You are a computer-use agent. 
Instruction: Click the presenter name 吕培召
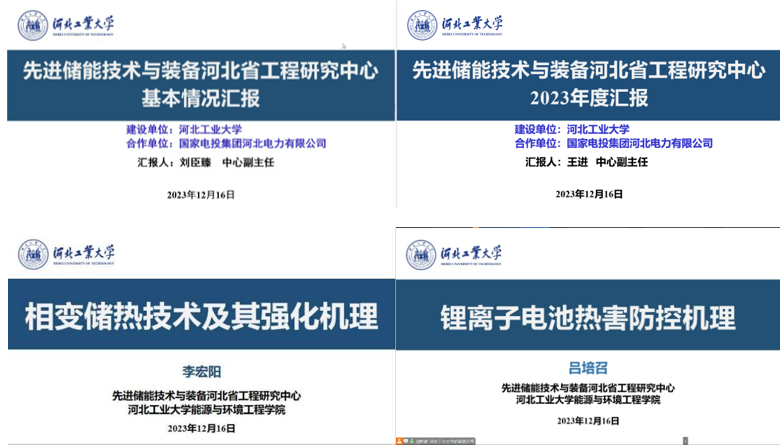pos(587,366)
